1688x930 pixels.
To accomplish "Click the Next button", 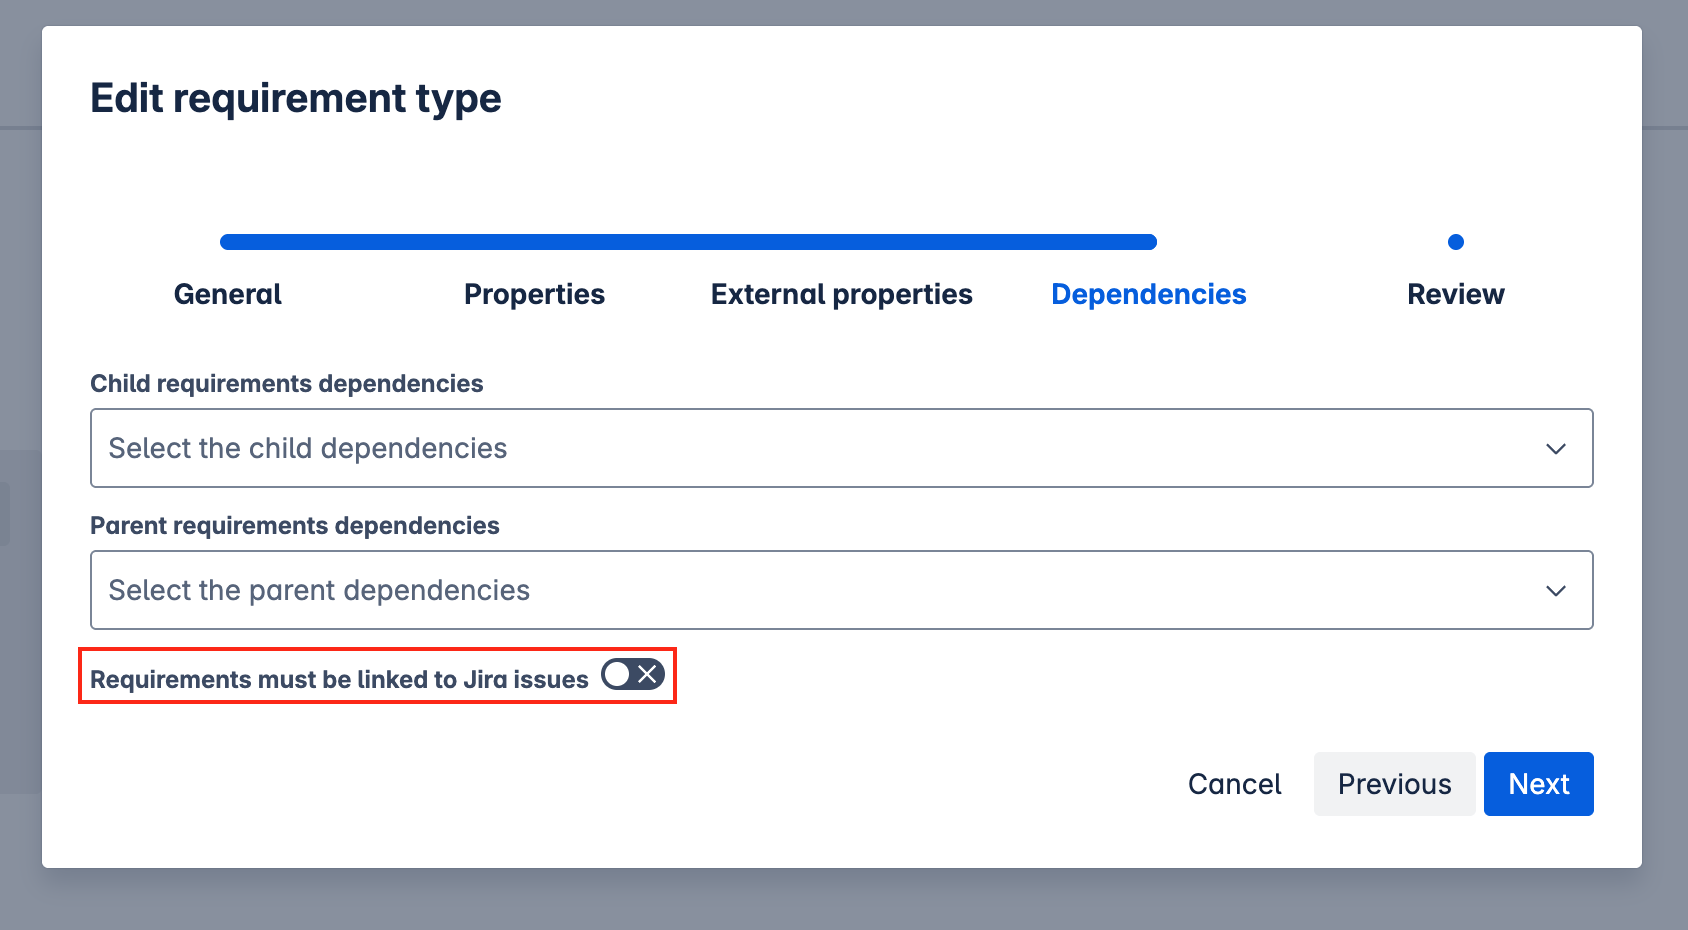I will point(1538,784).
